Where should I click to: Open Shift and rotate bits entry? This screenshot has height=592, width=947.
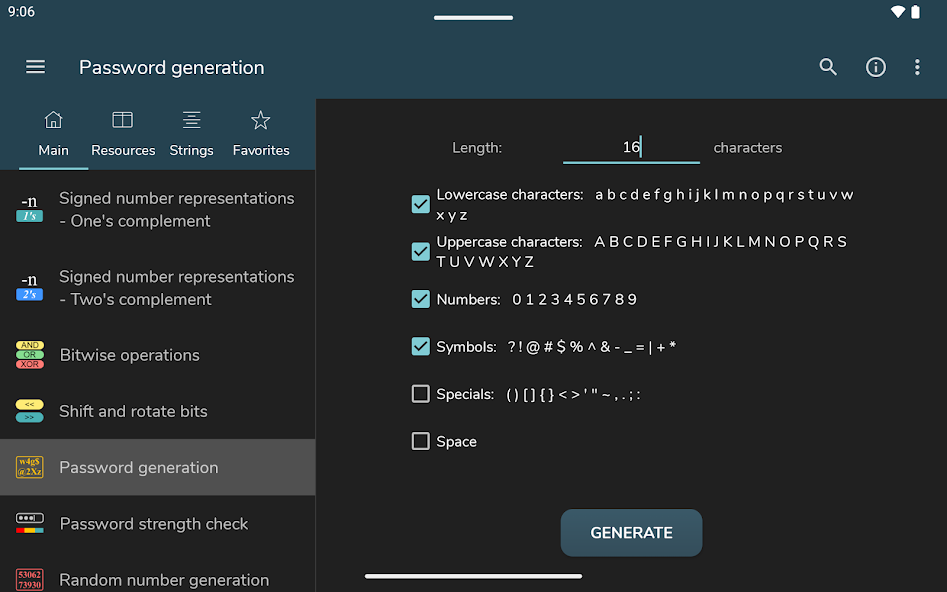point(158,411)
